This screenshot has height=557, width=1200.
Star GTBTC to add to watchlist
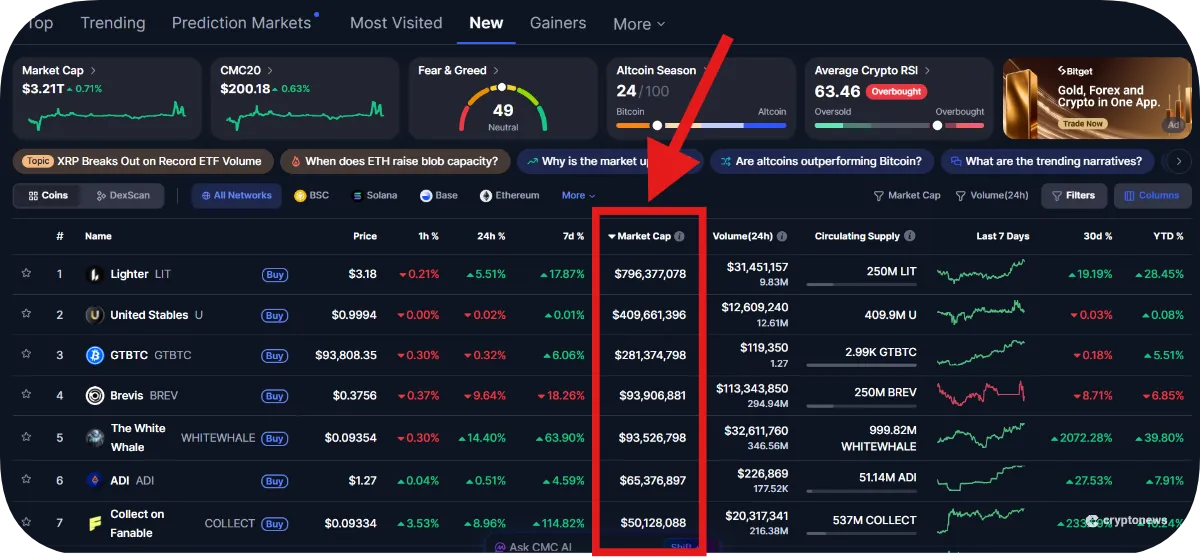click(x=26, y=354)
